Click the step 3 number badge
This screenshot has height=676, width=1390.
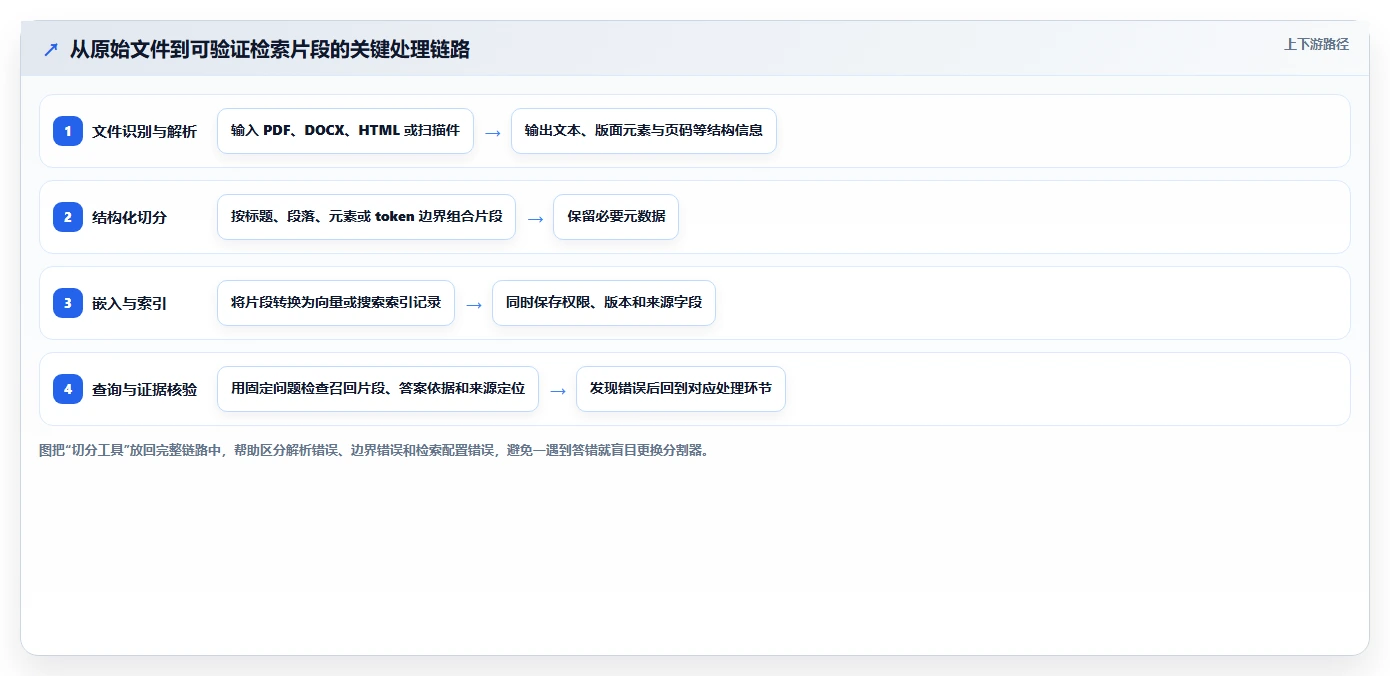(68, 303)
